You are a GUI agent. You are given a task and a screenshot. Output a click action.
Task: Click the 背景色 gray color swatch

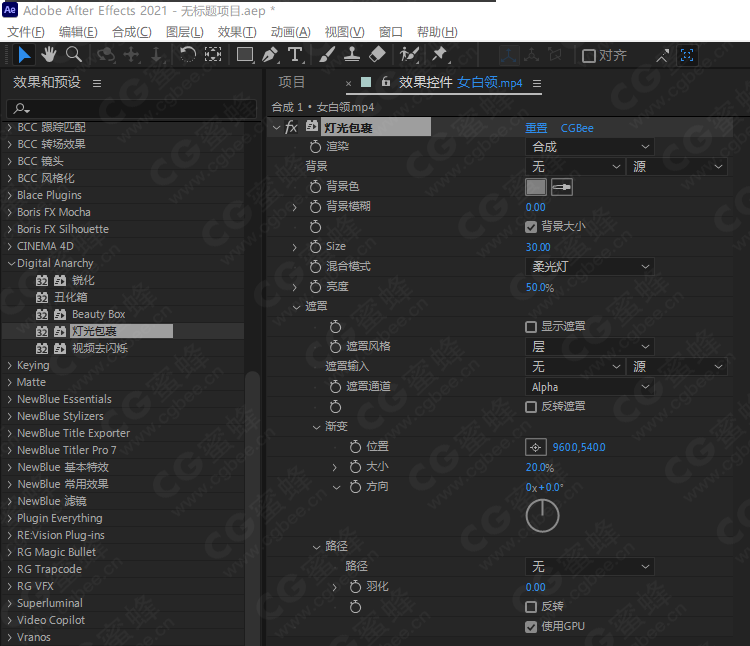pos(536,187)
